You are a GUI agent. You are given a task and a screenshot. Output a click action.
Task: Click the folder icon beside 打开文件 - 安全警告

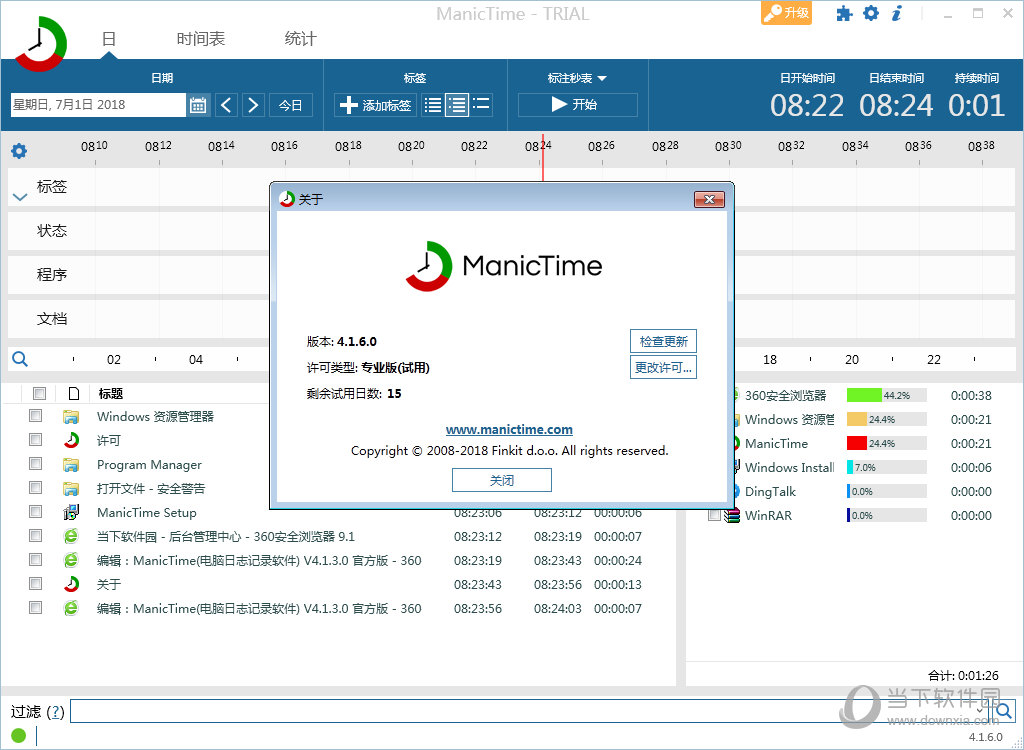click(x=71, y=489)
